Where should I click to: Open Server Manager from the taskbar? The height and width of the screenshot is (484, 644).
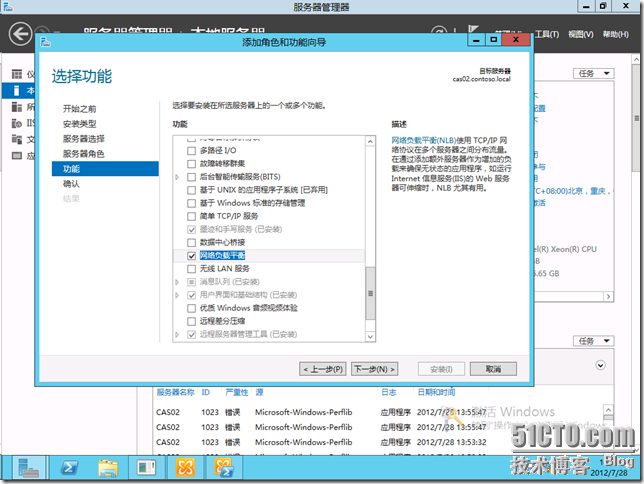point(29,468)
